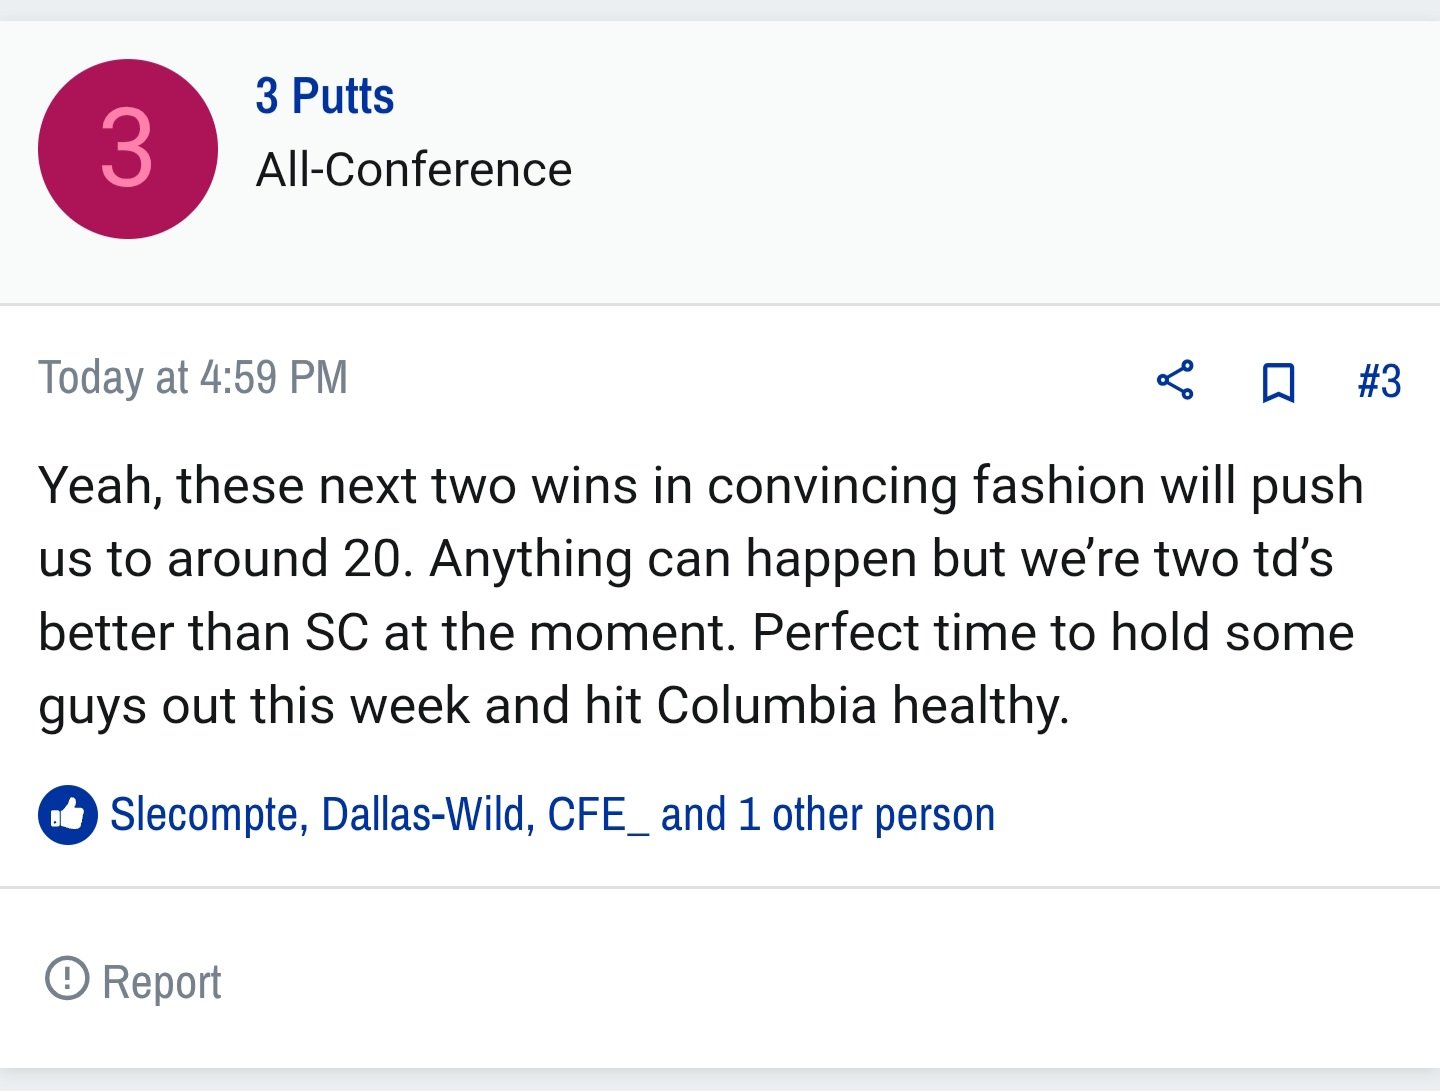
Task: Click the blue thumbs-up like icon
Action: (x=68, y=815)
